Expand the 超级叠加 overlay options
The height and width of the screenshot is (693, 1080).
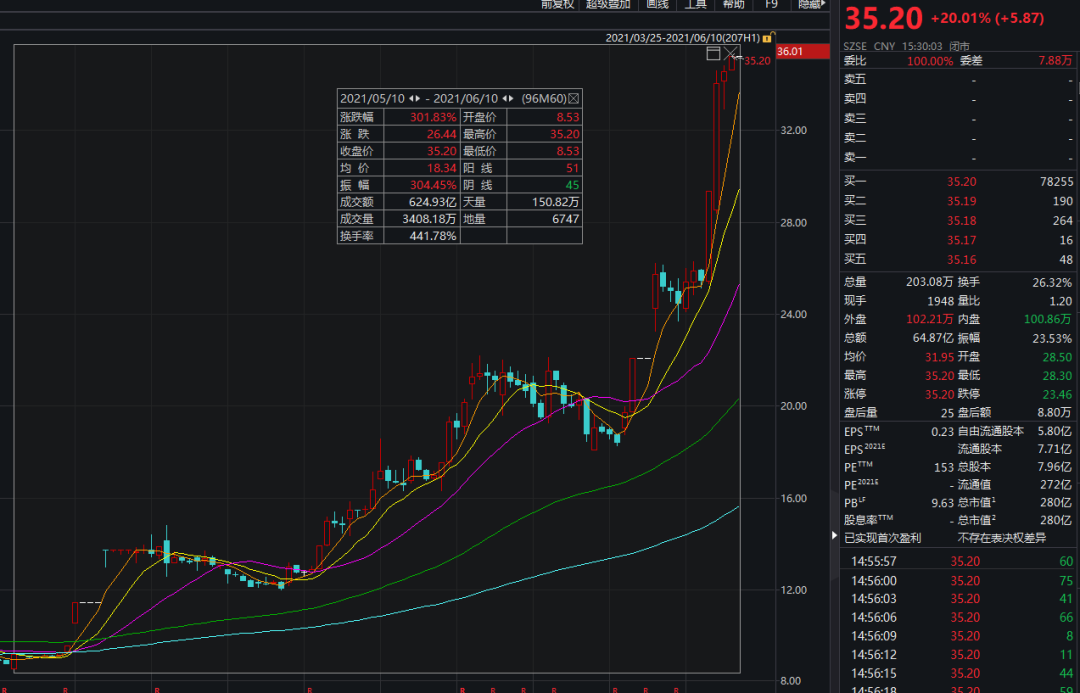pyautogui.click(x=608, y=4)
